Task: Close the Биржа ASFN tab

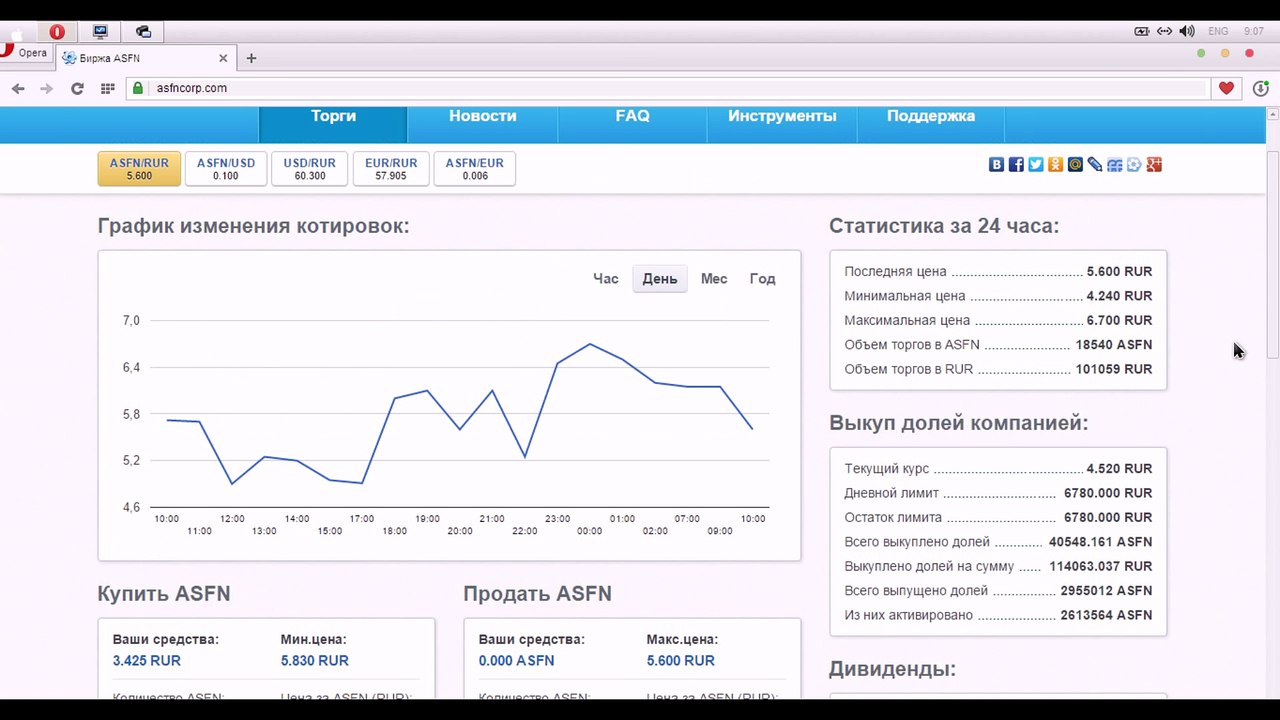Action: pyautogui.click(x=223, y=58)
